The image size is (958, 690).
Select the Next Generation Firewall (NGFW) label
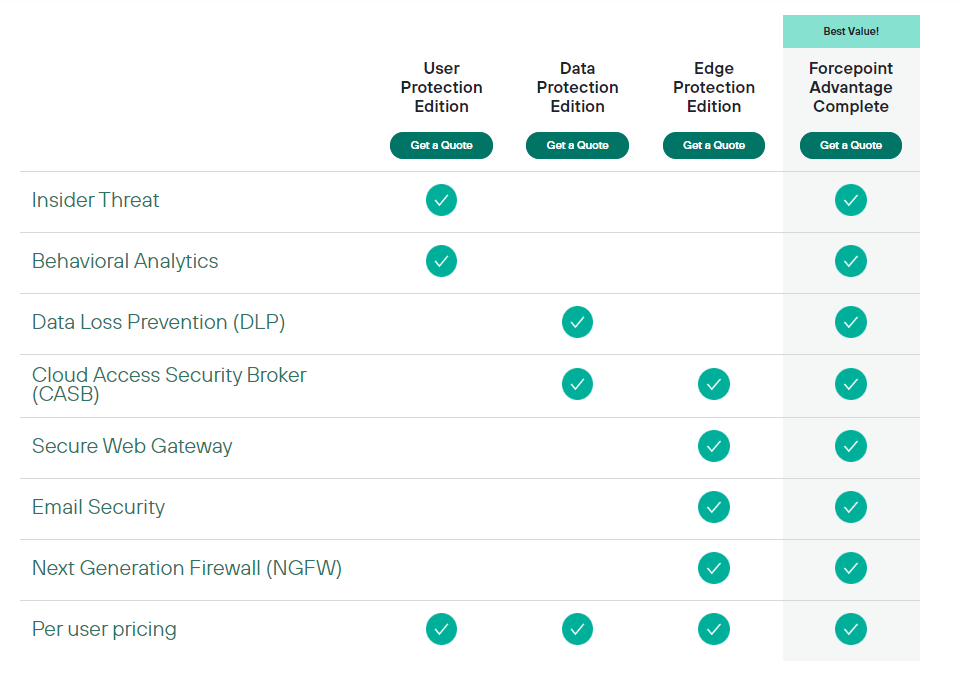(x=186, y=568)
